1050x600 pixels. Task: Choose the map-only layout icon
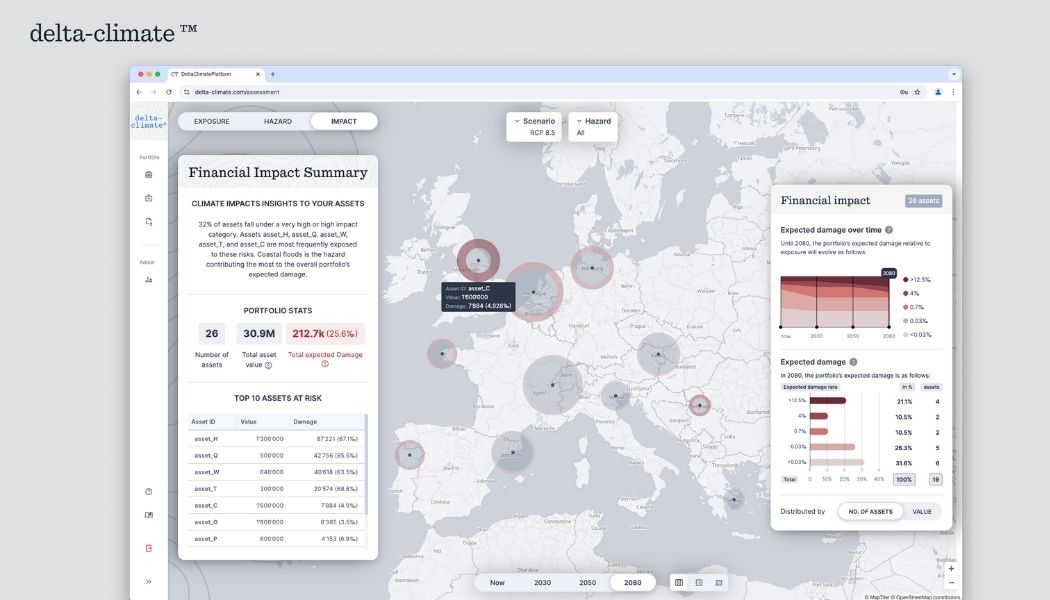point(719,583)
